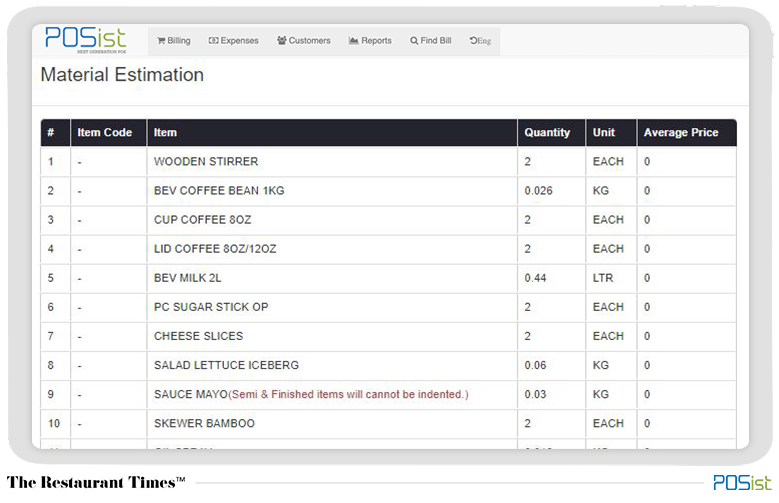Open the Find Bill search item
779x503 pixels.
[x=430, y=41]
